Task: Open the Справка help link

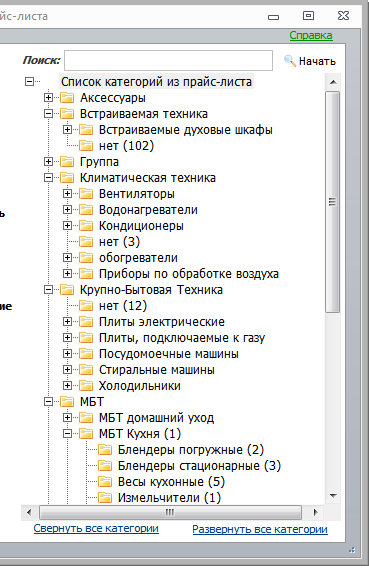Action: [x=311, y=36]
